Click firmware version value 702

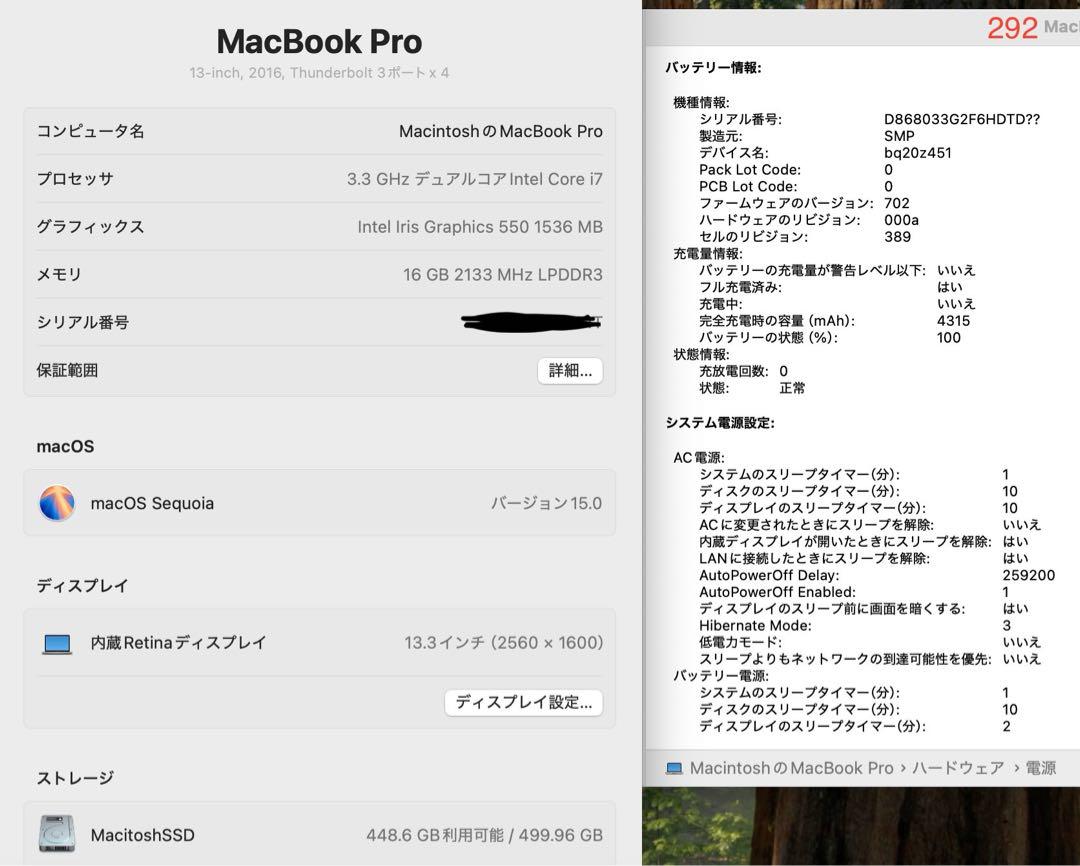(x=896, y=203)
